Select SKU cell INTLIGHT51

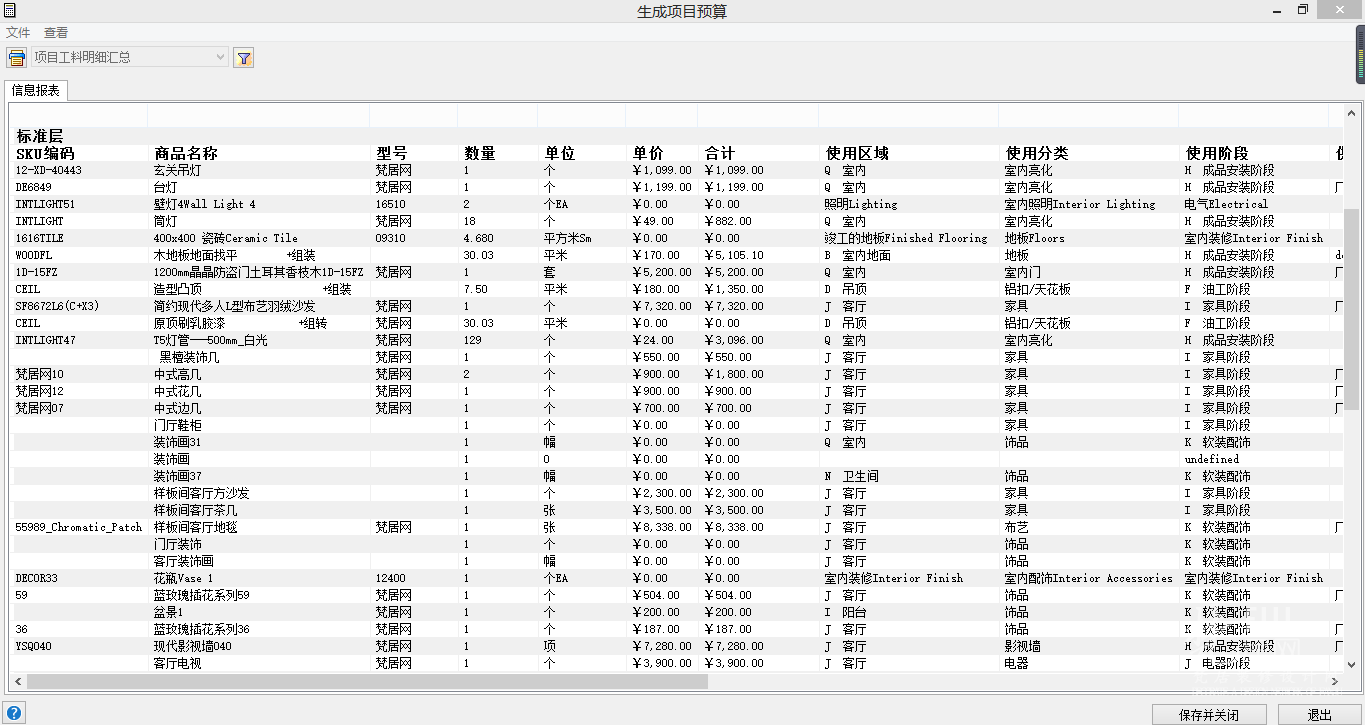(45, 204)
